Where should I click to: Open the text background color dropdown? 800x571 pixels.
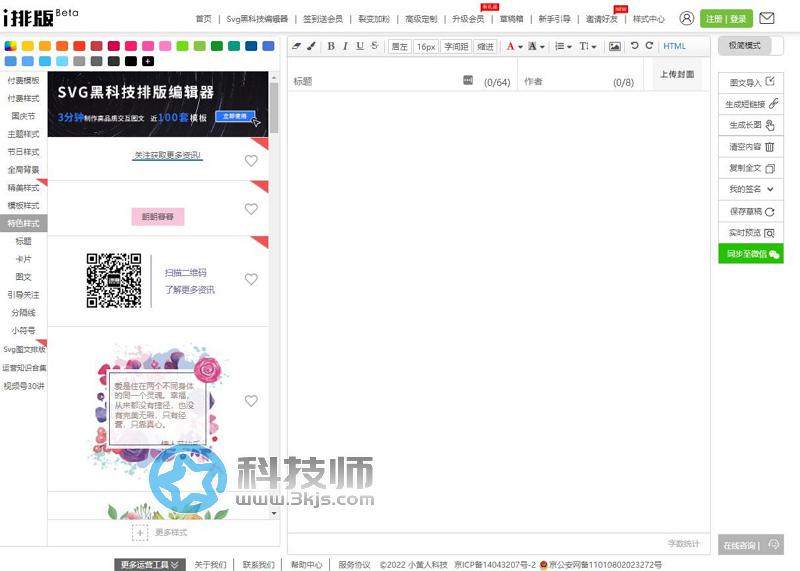[x=536, y=46]
